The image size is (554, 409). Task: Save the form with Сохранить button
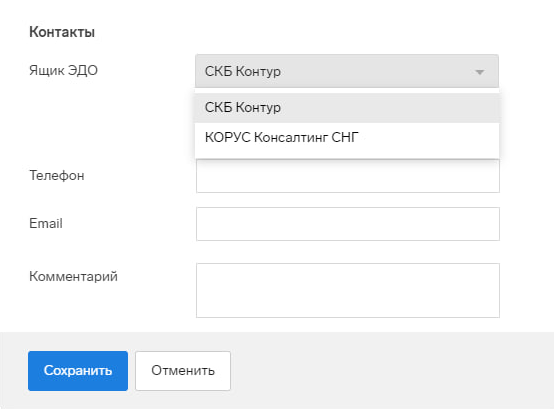point(78,371)
